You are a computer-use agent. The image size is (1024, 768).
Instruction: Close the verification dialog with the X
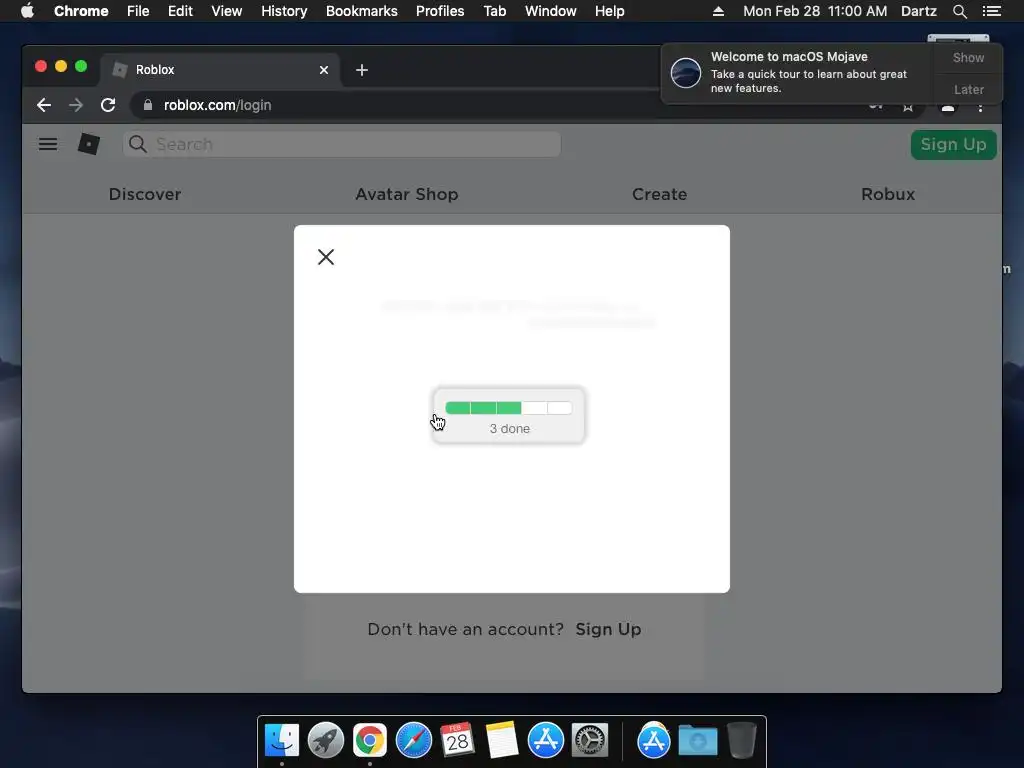click(x=326, y=257)
